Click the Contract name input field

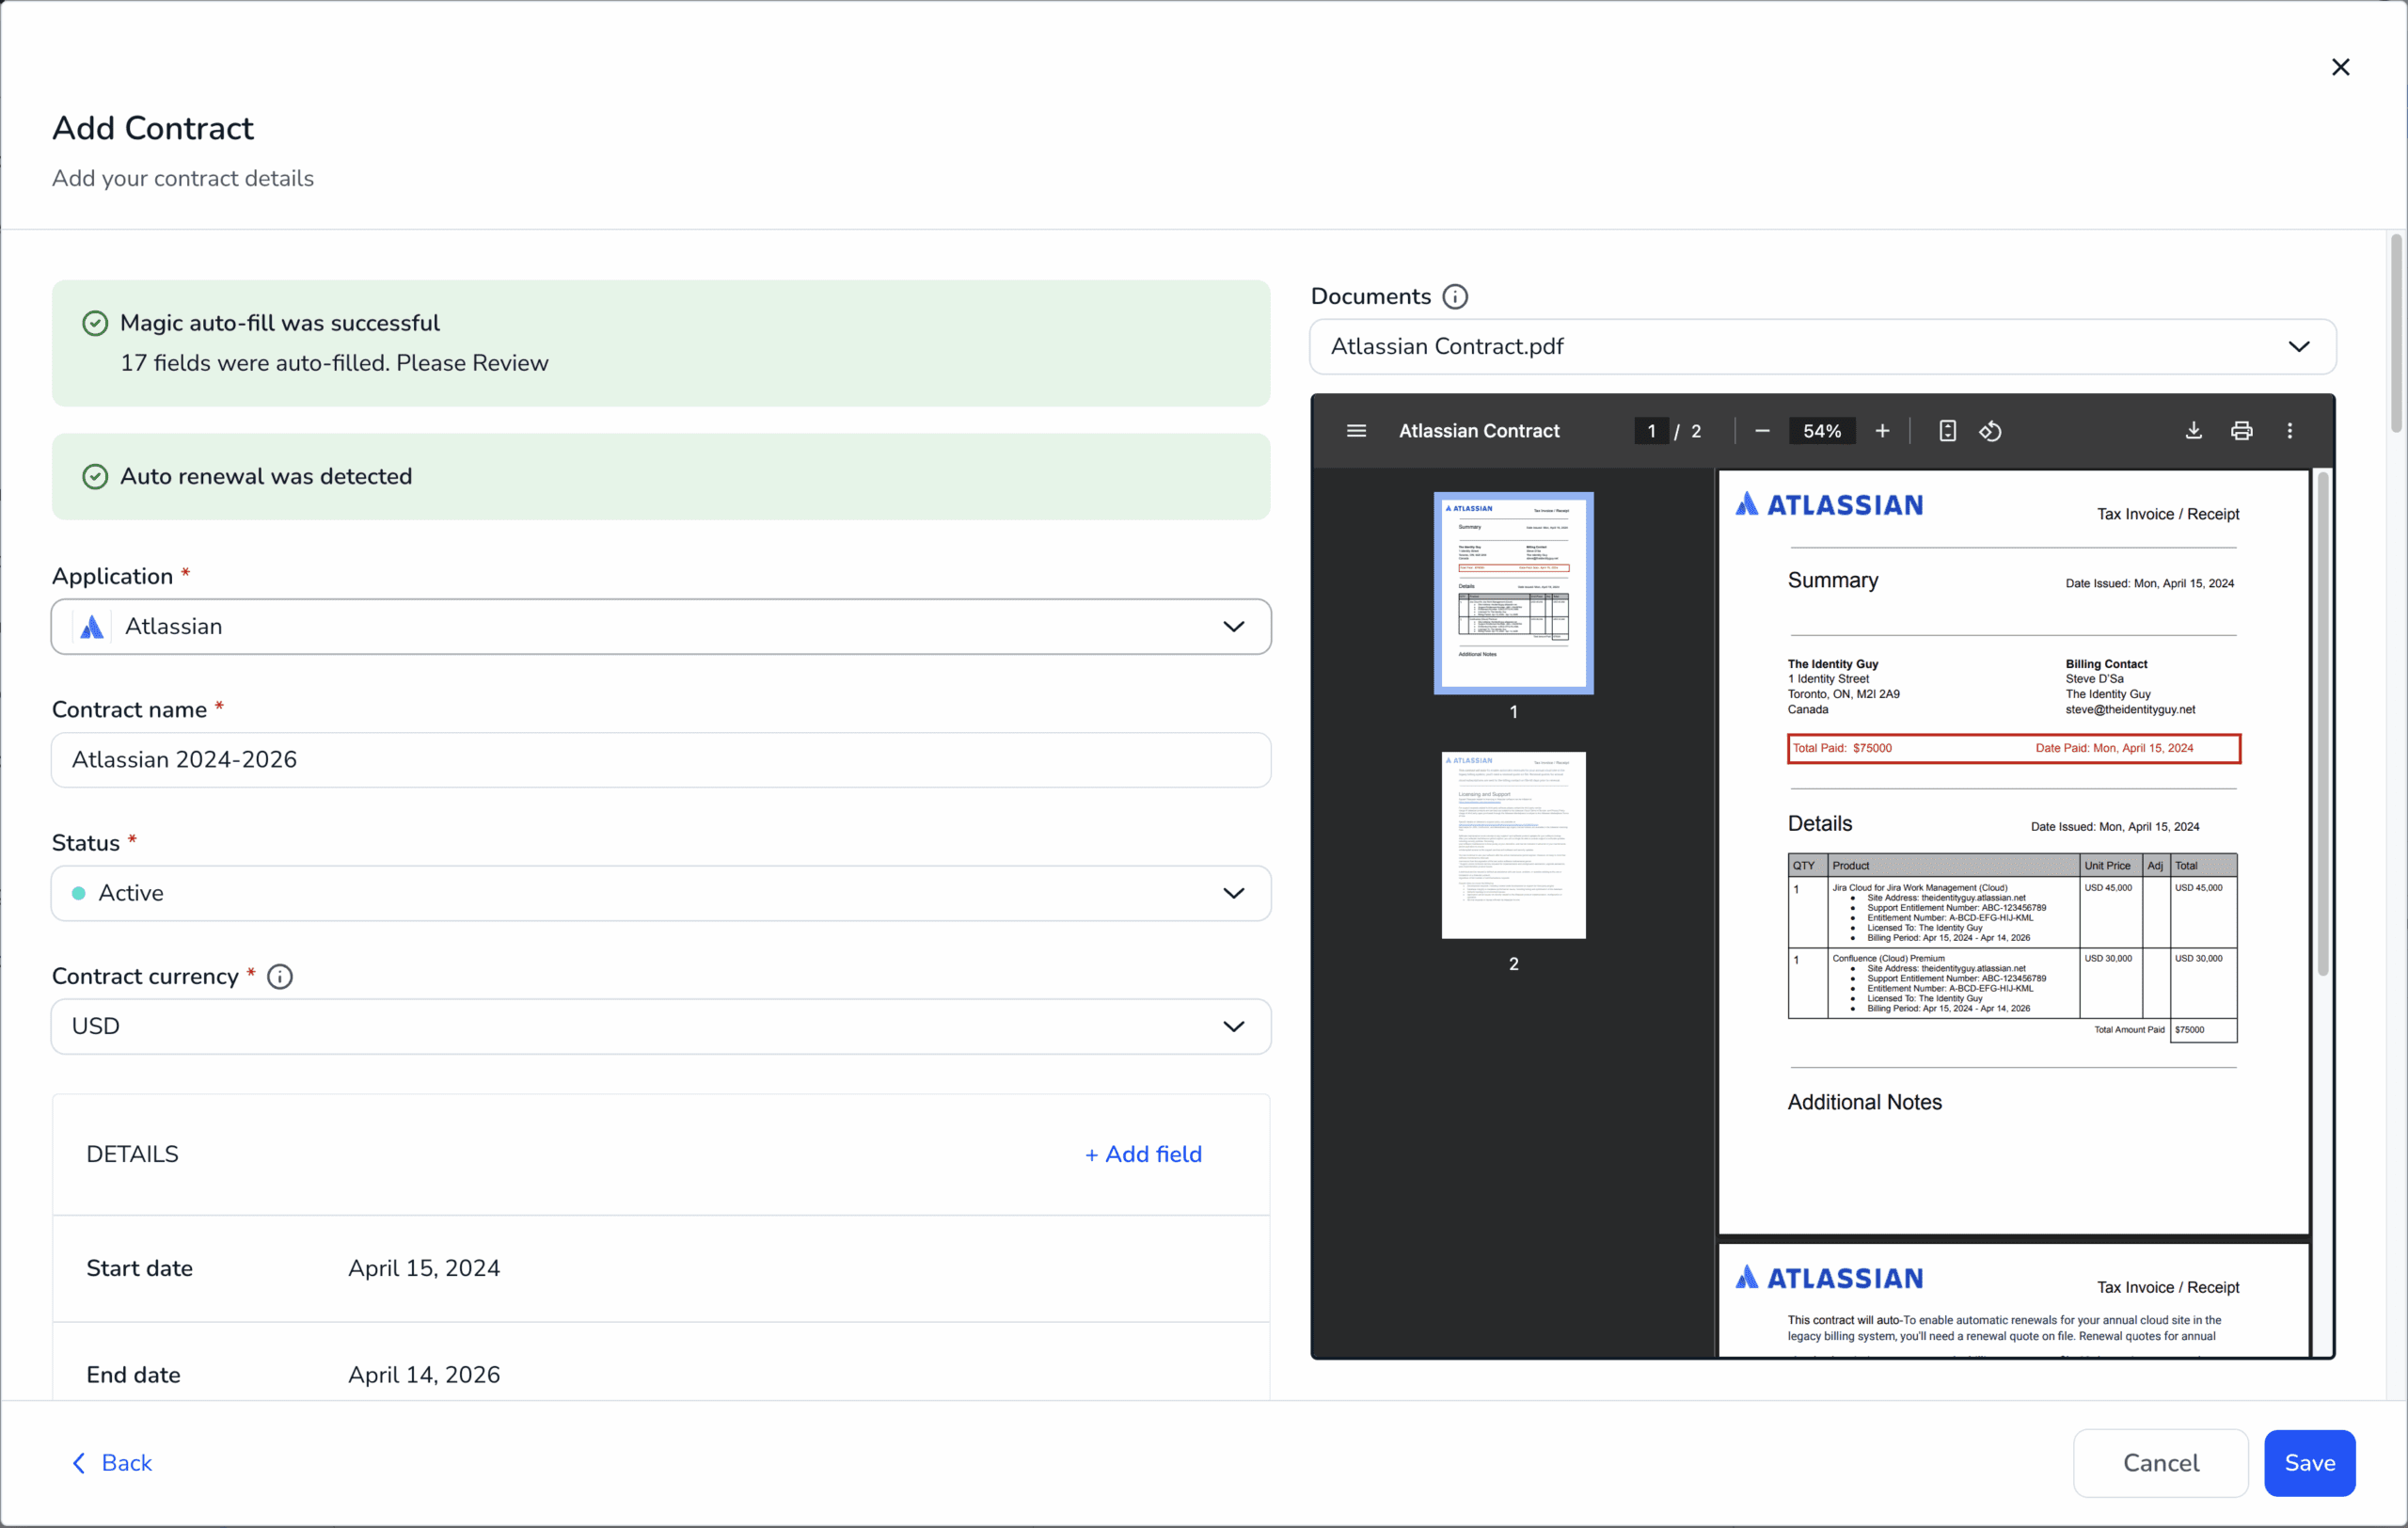[x=661, y=760]
